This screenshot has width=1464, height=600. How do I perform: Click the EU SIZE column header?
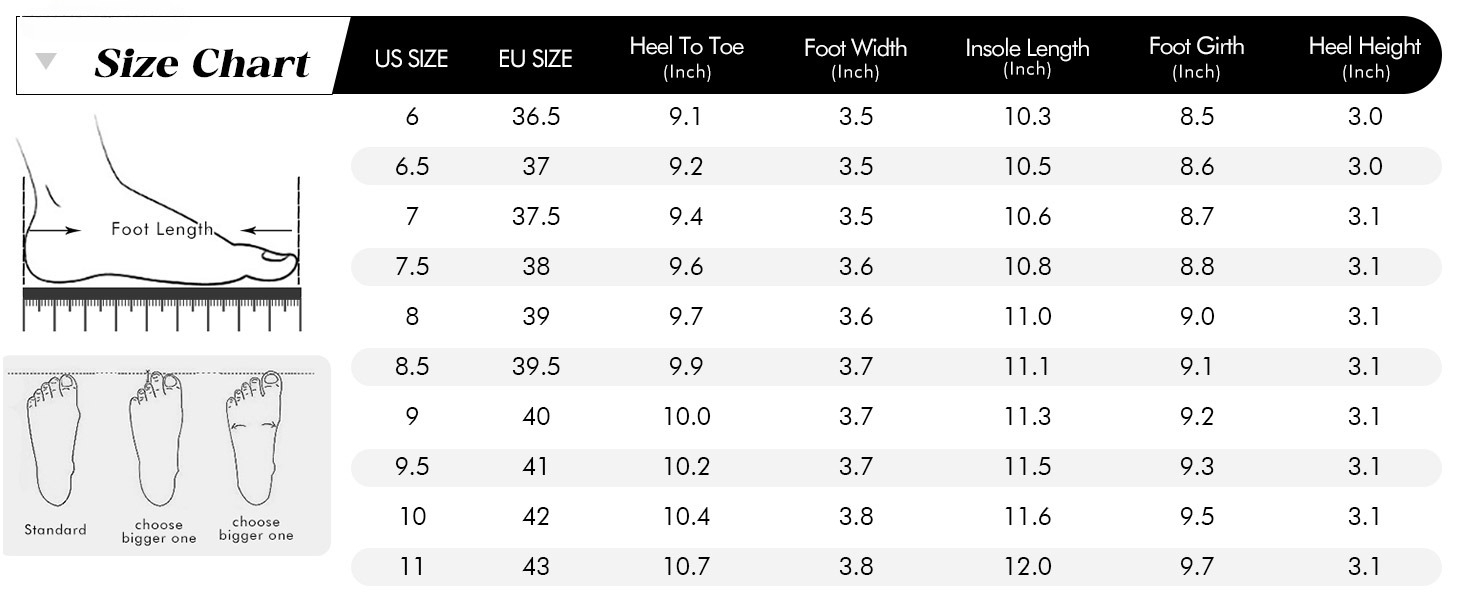535,59
